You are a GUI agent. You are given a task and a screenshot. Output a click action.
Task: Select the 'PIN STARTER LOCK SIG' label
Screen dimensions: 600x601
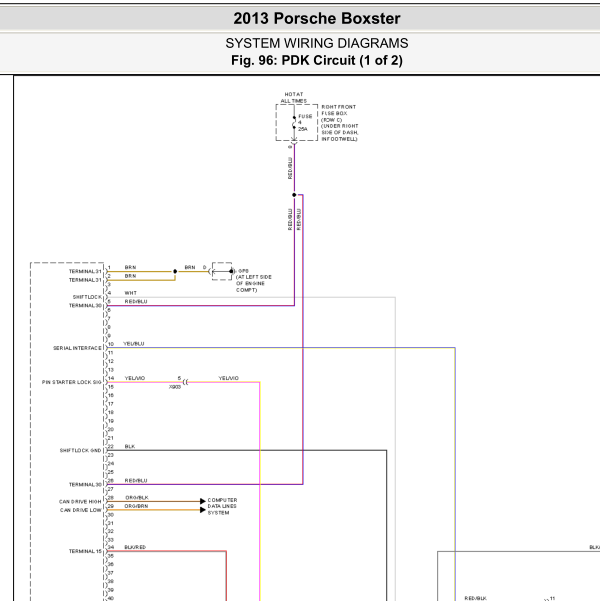(x=72, y=382)
